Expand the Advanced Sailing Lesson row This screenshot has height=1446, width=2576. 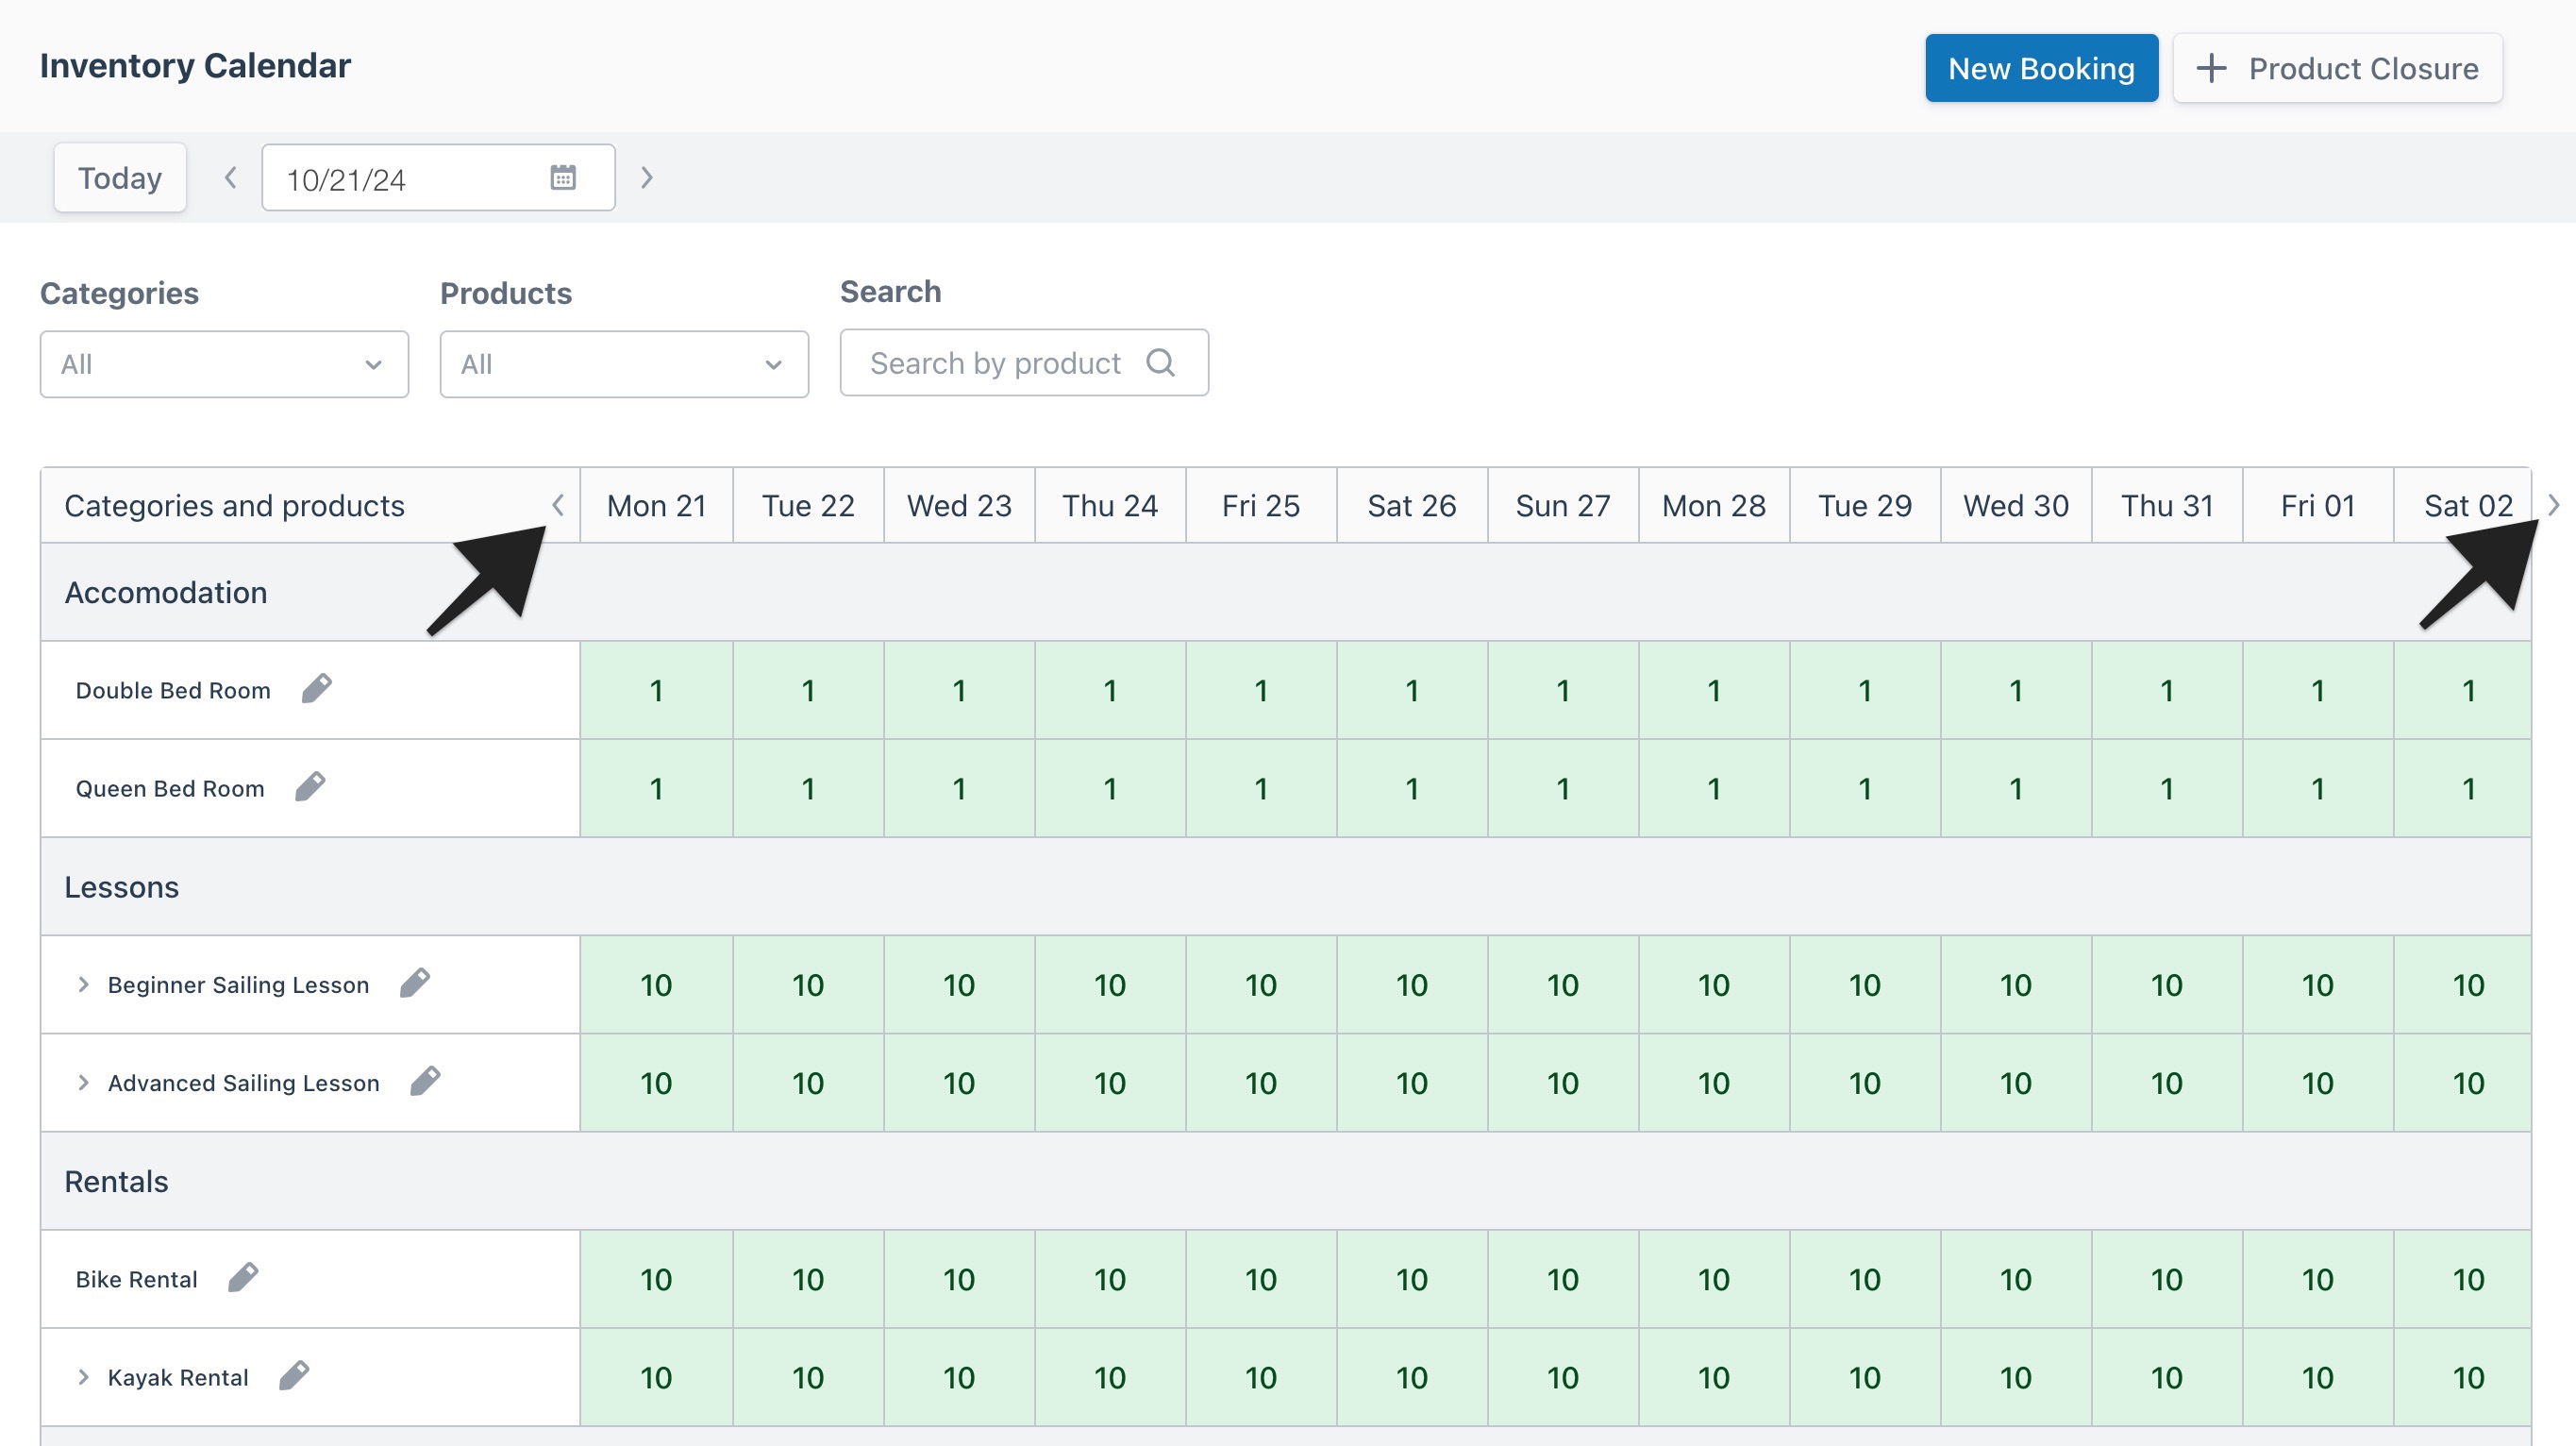pos(83,1082)
